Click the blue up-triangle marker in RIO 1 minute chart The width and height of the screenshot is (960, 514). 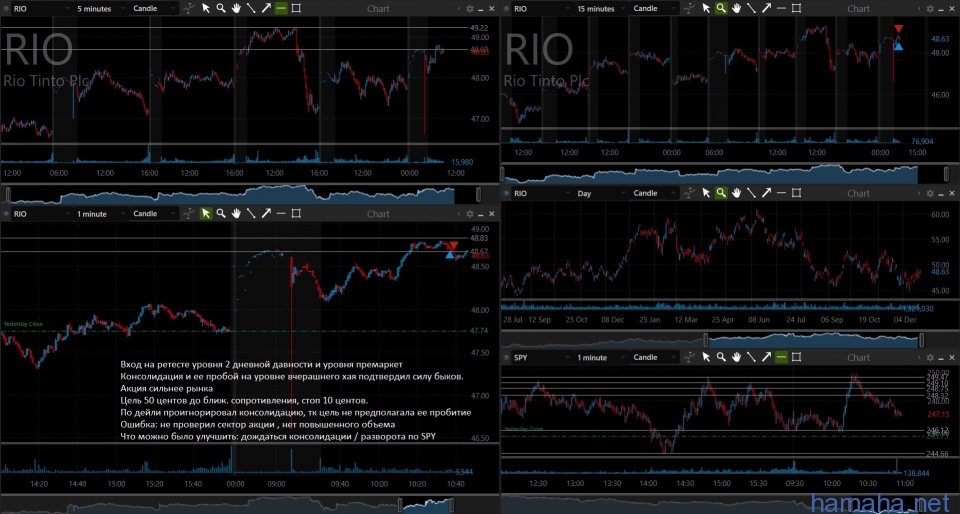[450, 255]
